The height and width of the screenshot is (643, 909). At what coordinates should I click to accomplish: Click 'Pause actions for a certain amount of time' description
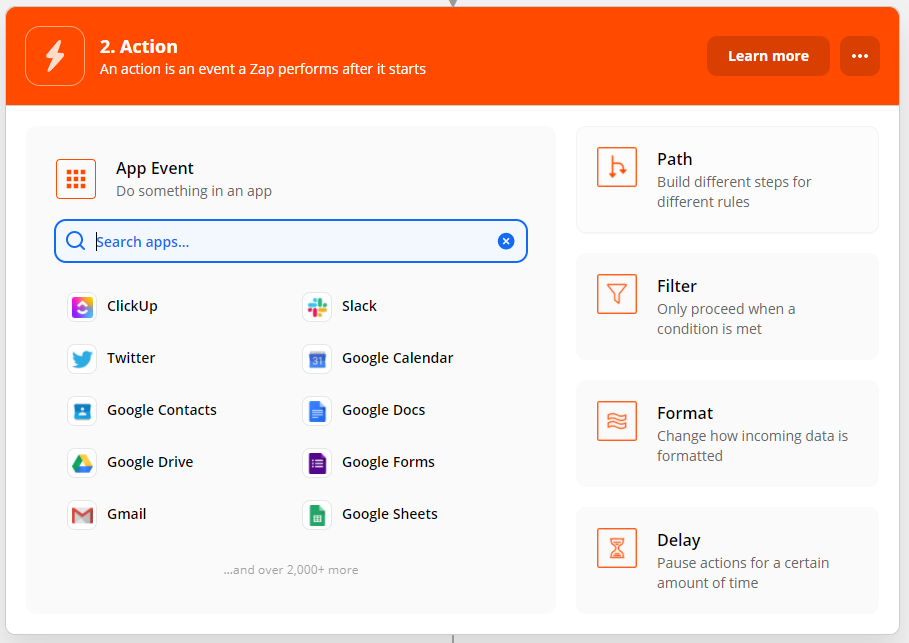pyautogui.click(x=743, y=573)
